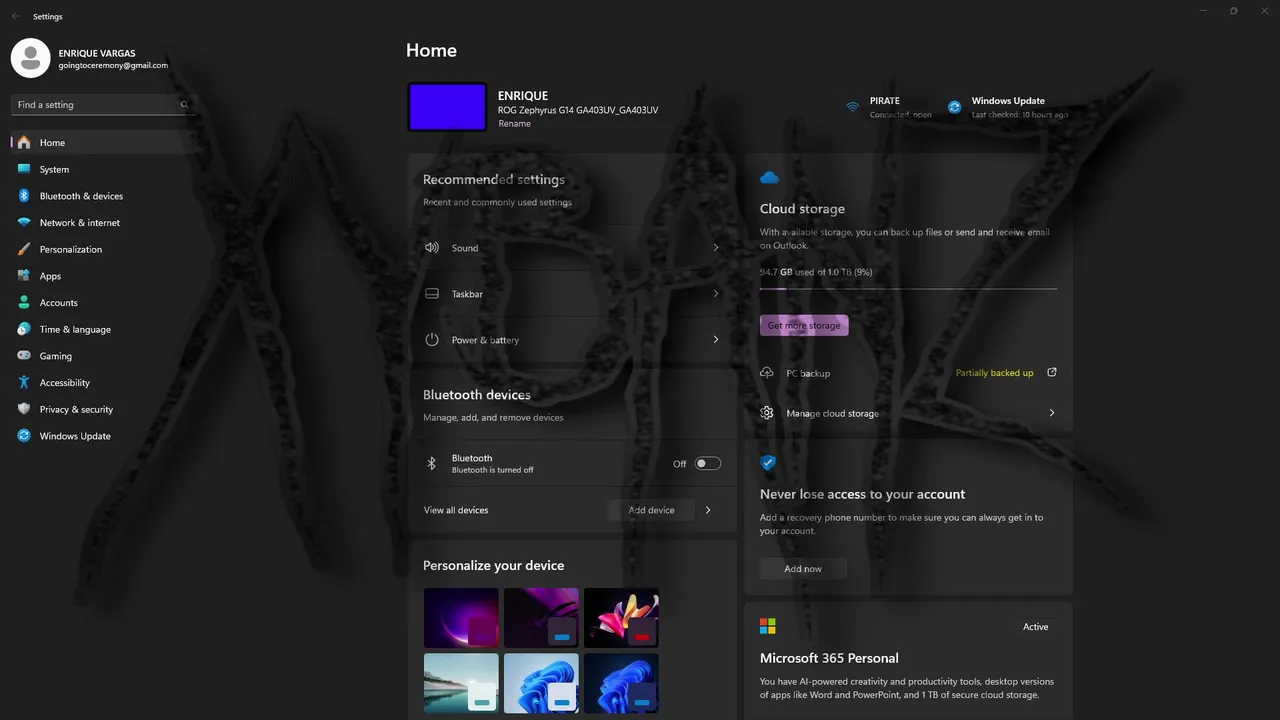
Task: Select the dark purple curve theme thumbnail
Action: (x=541, y=618)
